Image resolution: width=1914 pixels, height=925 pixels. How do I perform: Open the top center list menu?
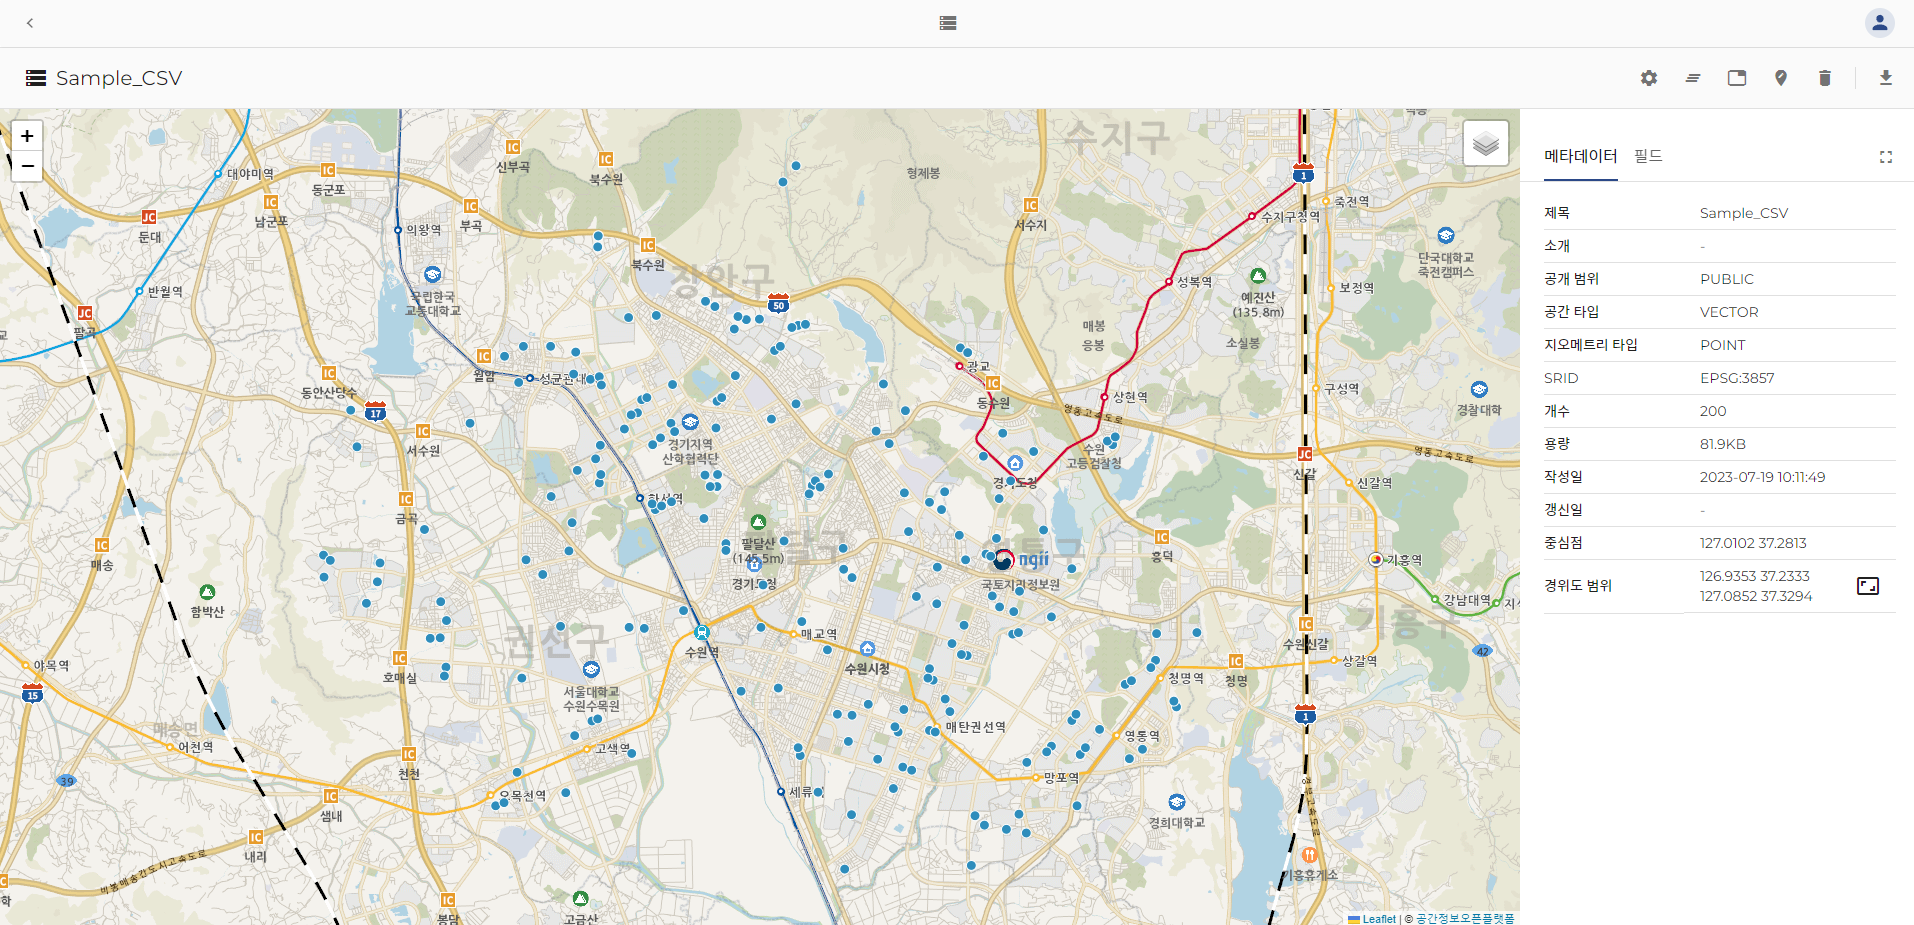(x=948, y=23)
